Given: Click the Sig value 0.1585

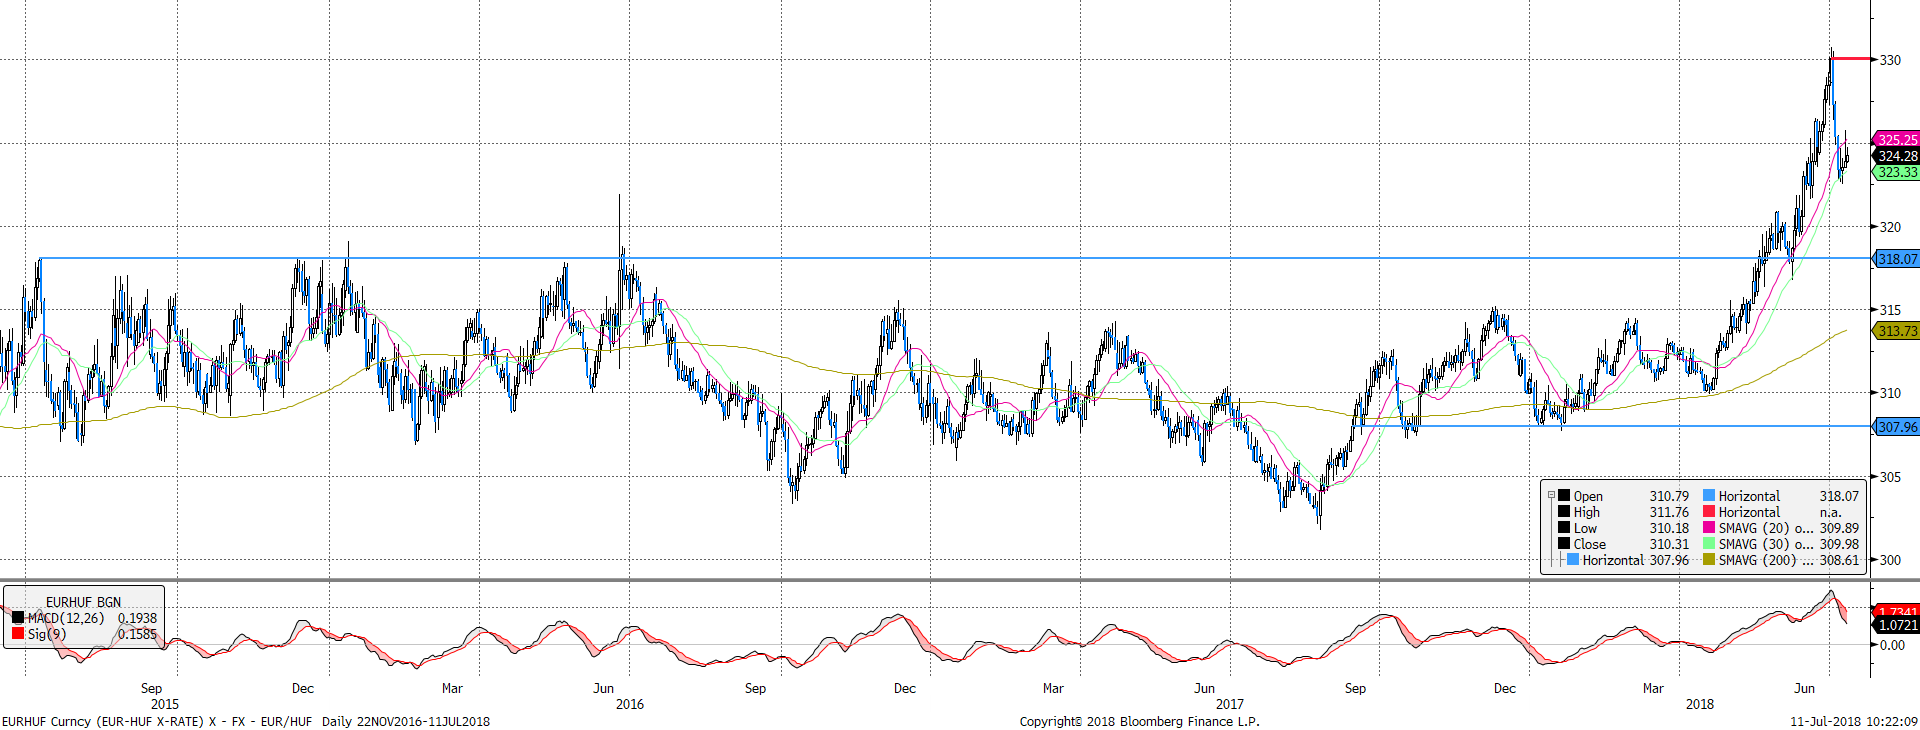Looking at the screenshot, I should coord(137,634).
